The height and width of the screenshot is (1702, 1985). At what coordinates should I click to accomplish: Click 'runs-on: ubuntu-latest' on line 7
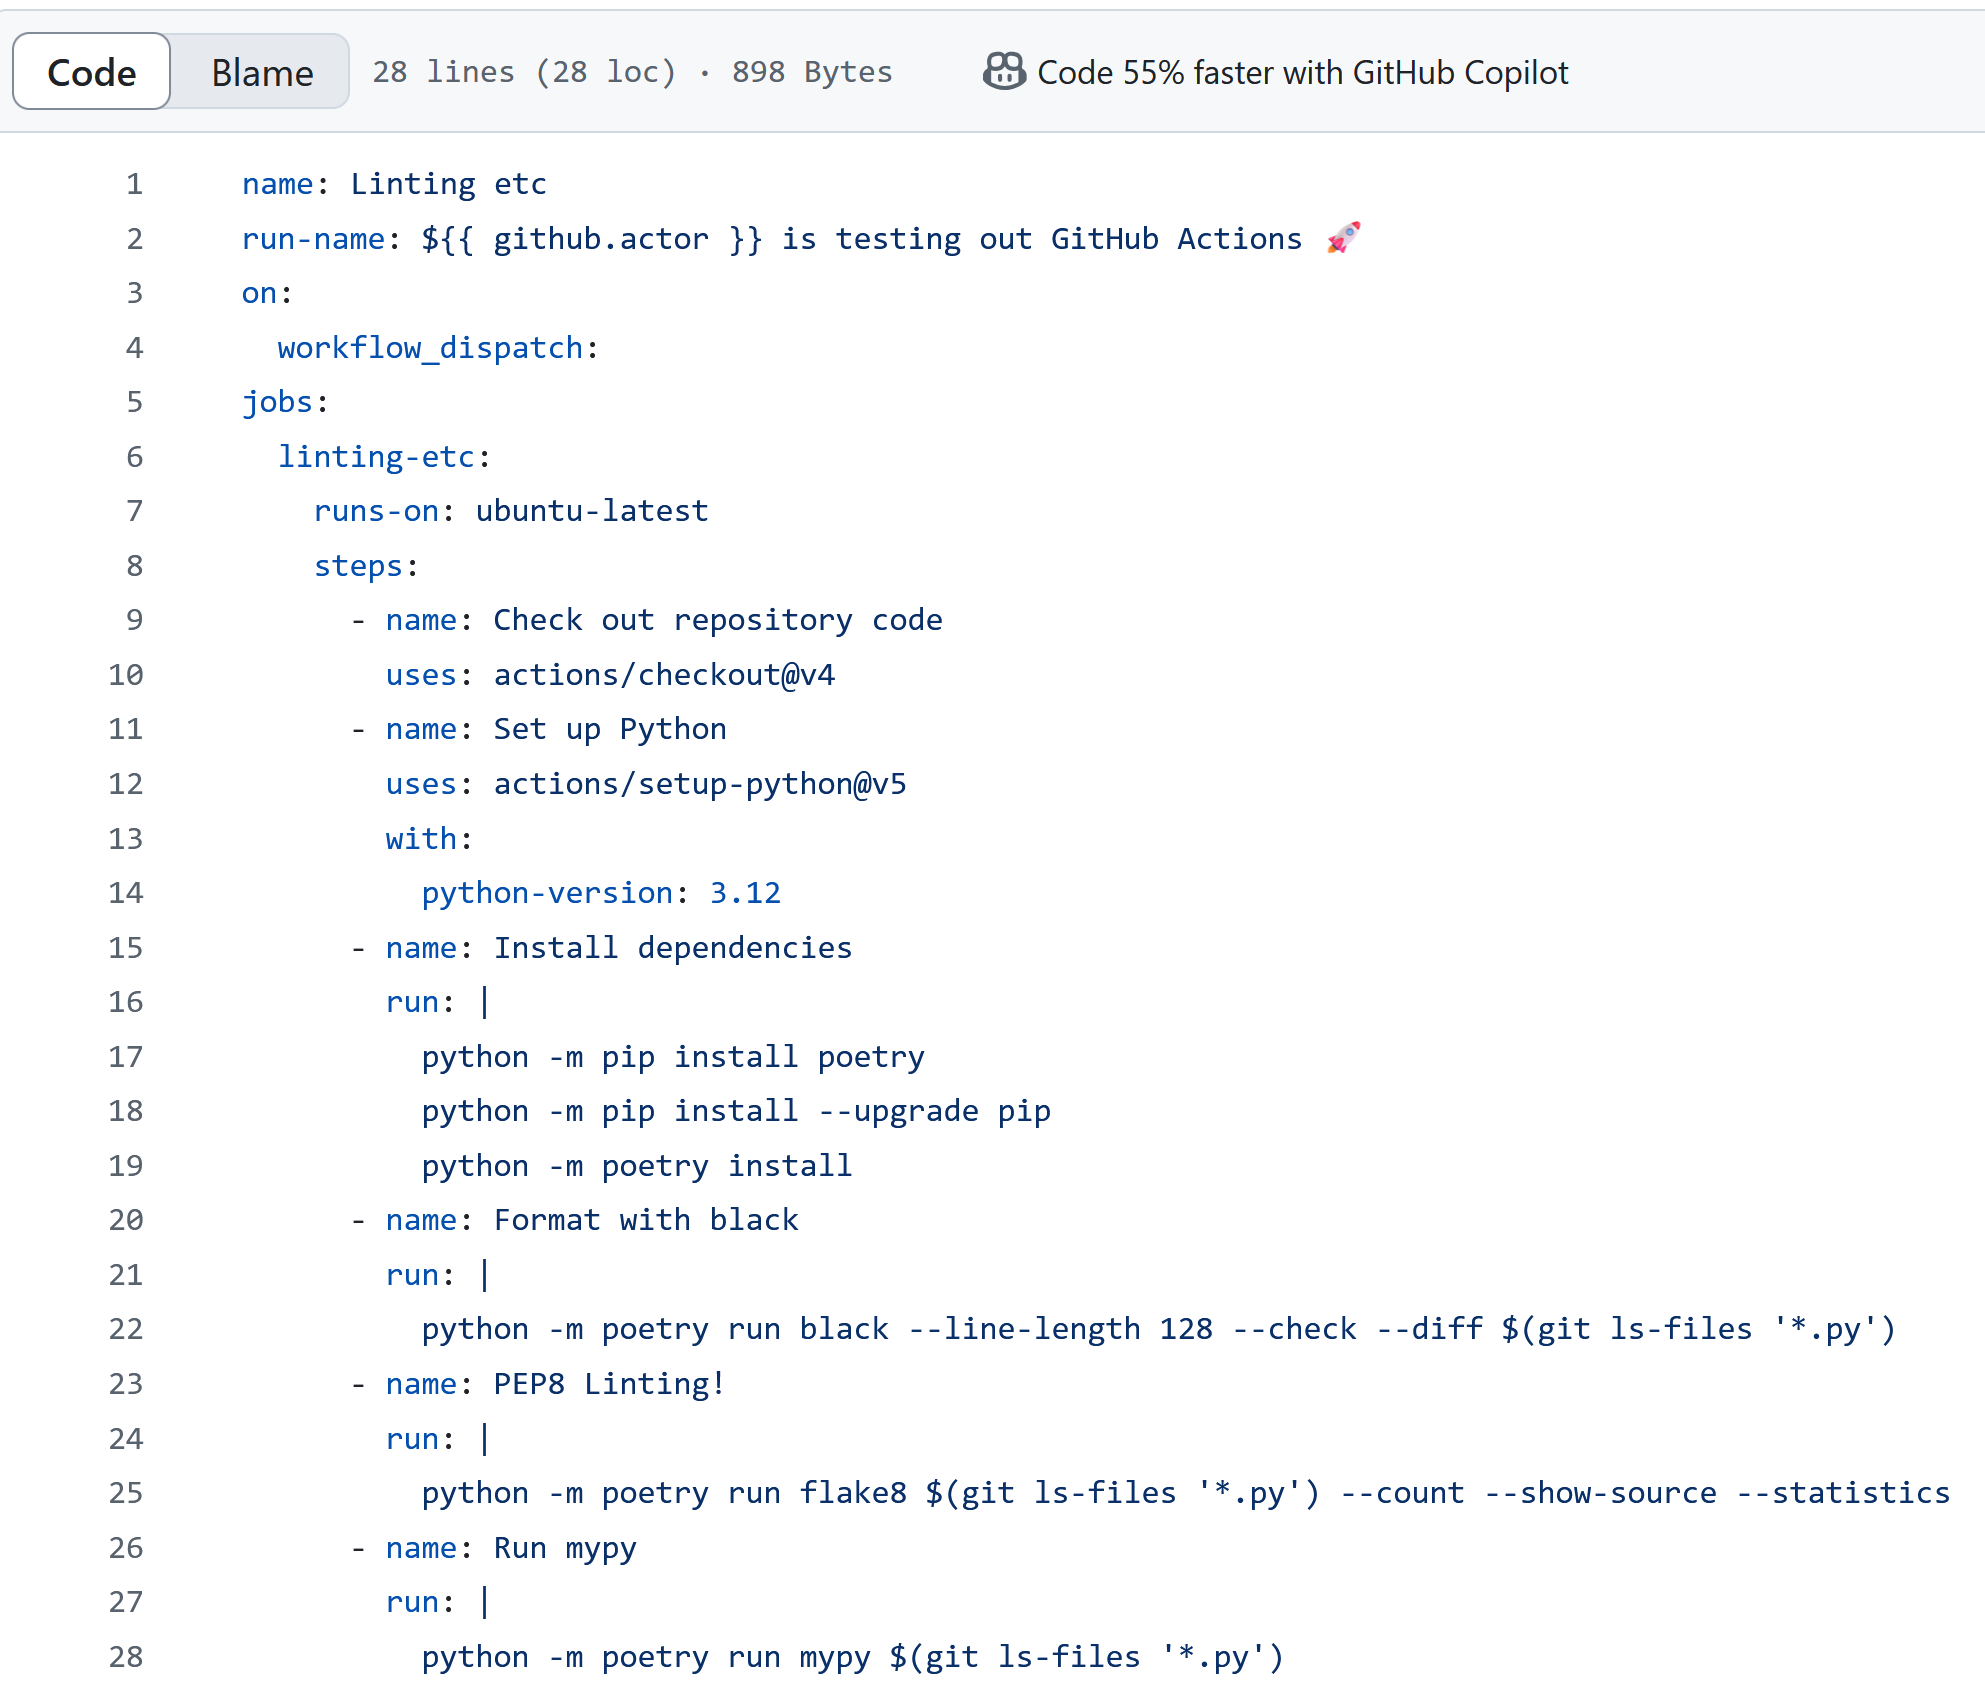(511, 510)
